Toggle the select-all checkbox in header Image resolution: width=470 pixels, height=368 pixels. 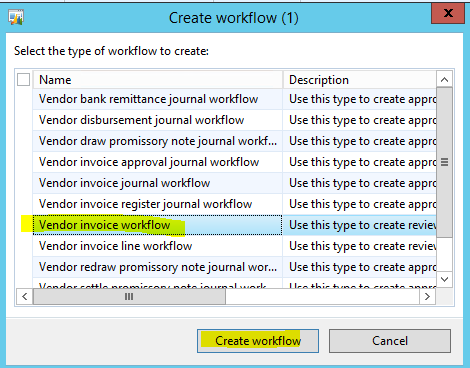(23, 79)
